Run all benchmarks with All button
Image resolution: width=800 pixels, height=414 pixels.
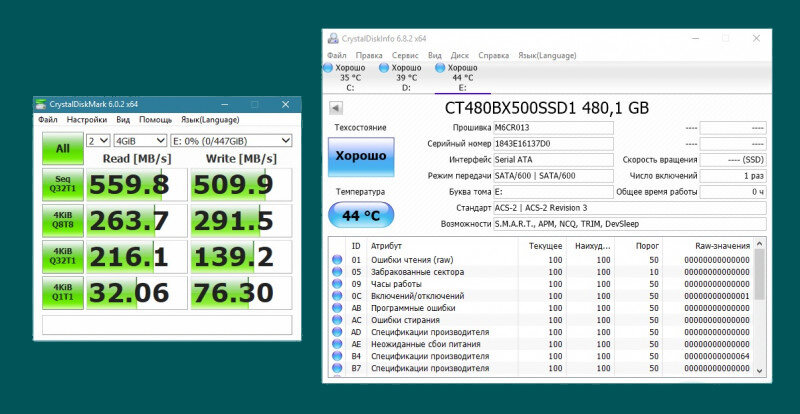(63, 149)
